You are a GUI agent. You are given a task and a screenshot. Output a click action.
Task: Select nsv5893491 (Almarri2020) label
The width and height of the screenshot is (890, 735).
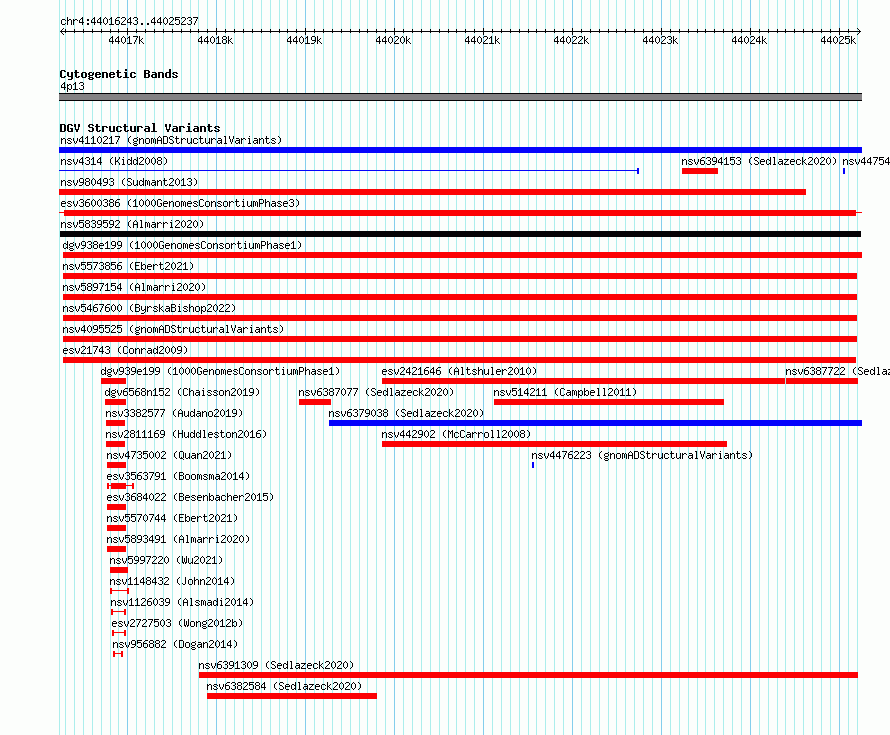[x=178, y=539]
